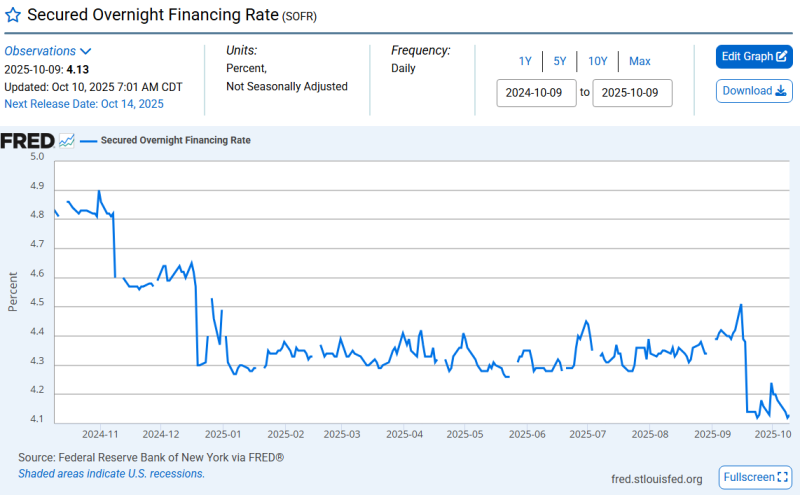This screenshot has height=495, width=800.
Task: Open Next Release Date Oct 14 link
Action: click(x=84, y=103)
